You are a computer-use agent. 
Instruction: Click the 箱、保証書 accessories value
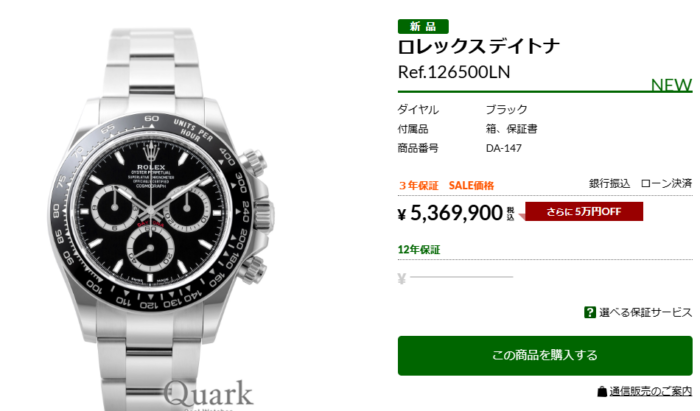click(512, 129)
